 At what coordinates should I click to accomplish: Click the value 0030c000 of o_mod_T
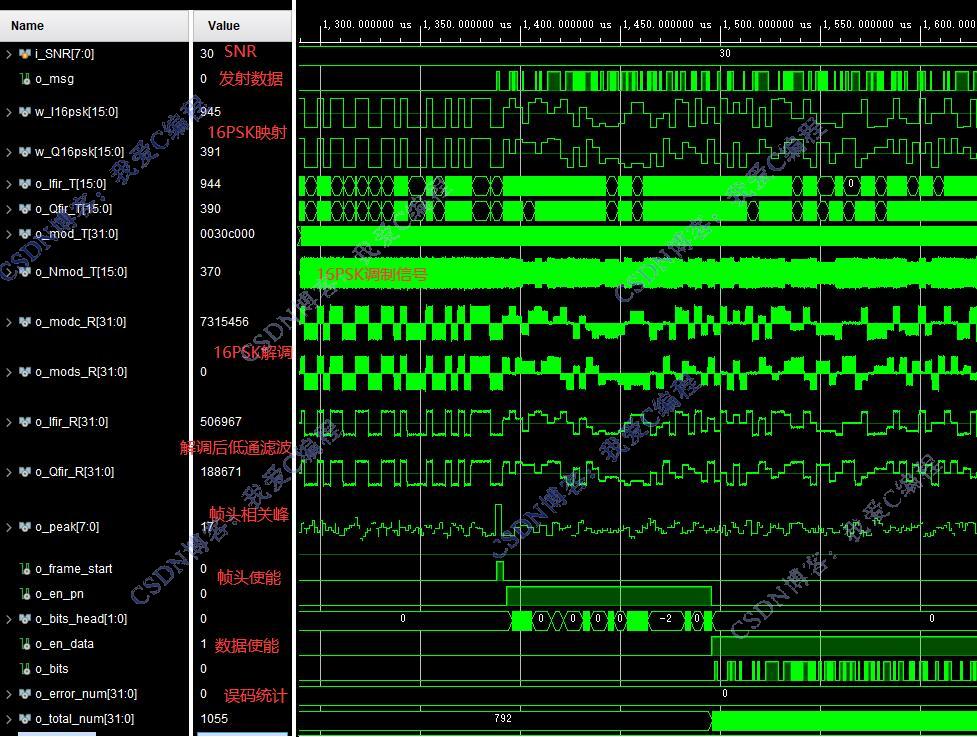(x=227, y=234)
